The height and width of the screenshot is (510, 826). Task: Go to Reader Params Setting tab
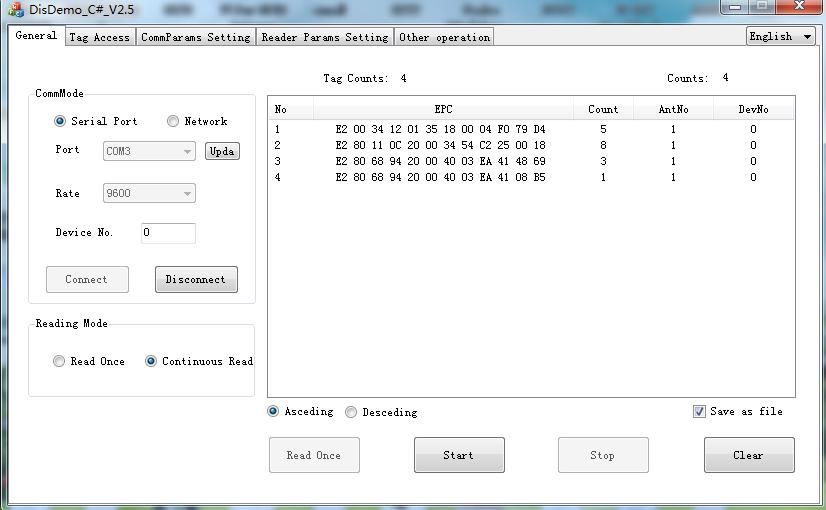pos(324,37)
